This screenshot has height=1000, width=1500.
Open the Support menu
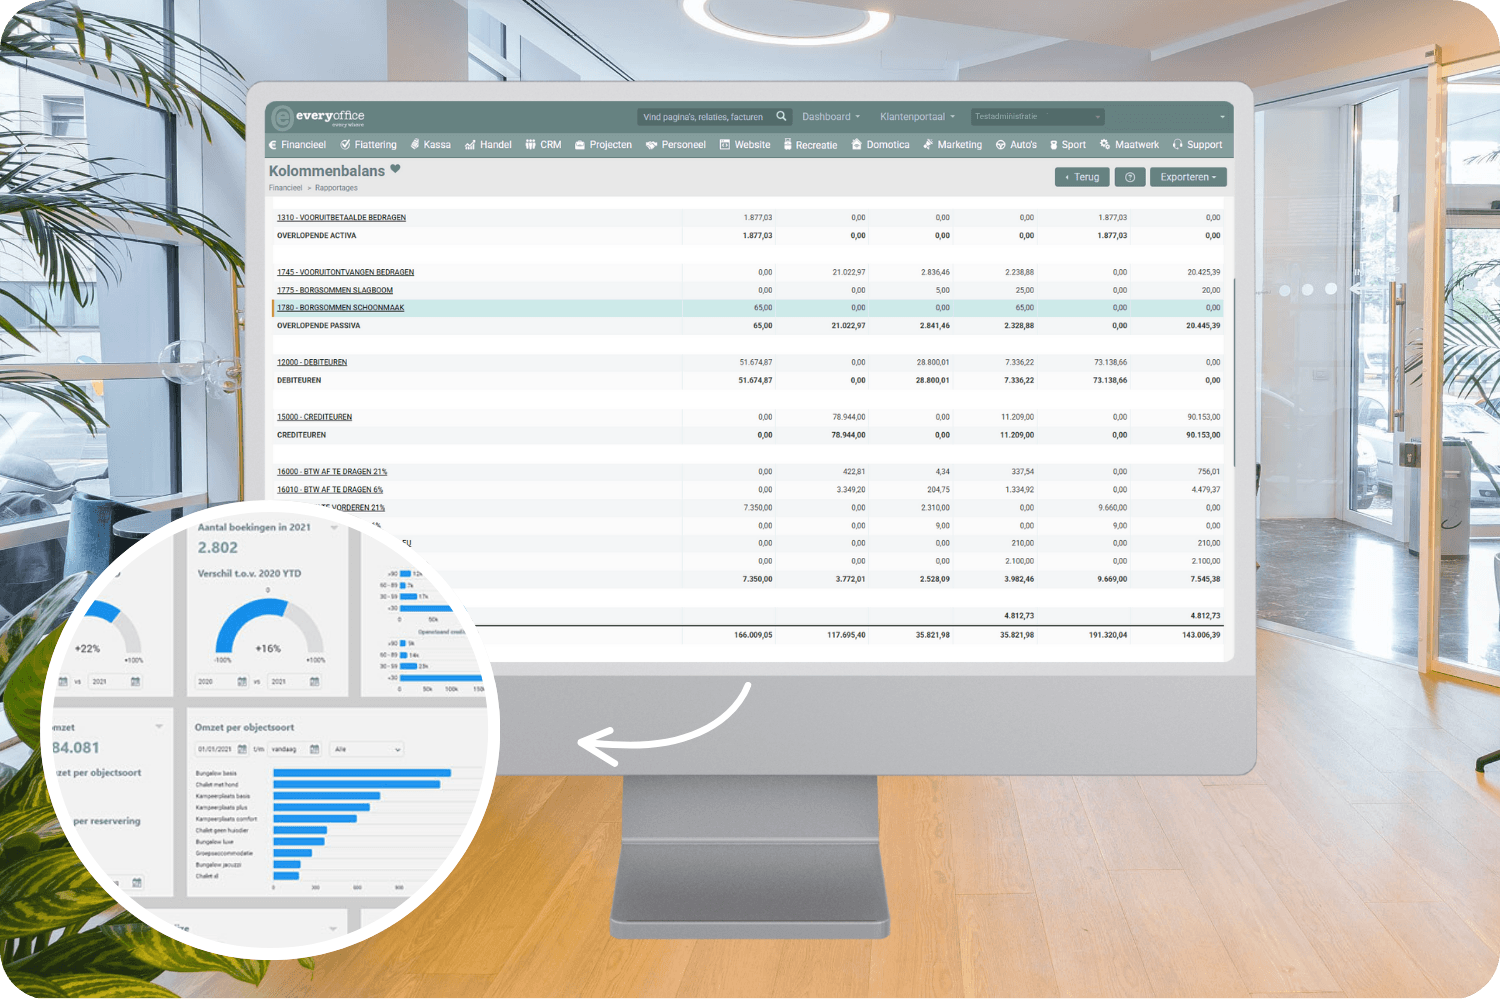[1198, 145]
